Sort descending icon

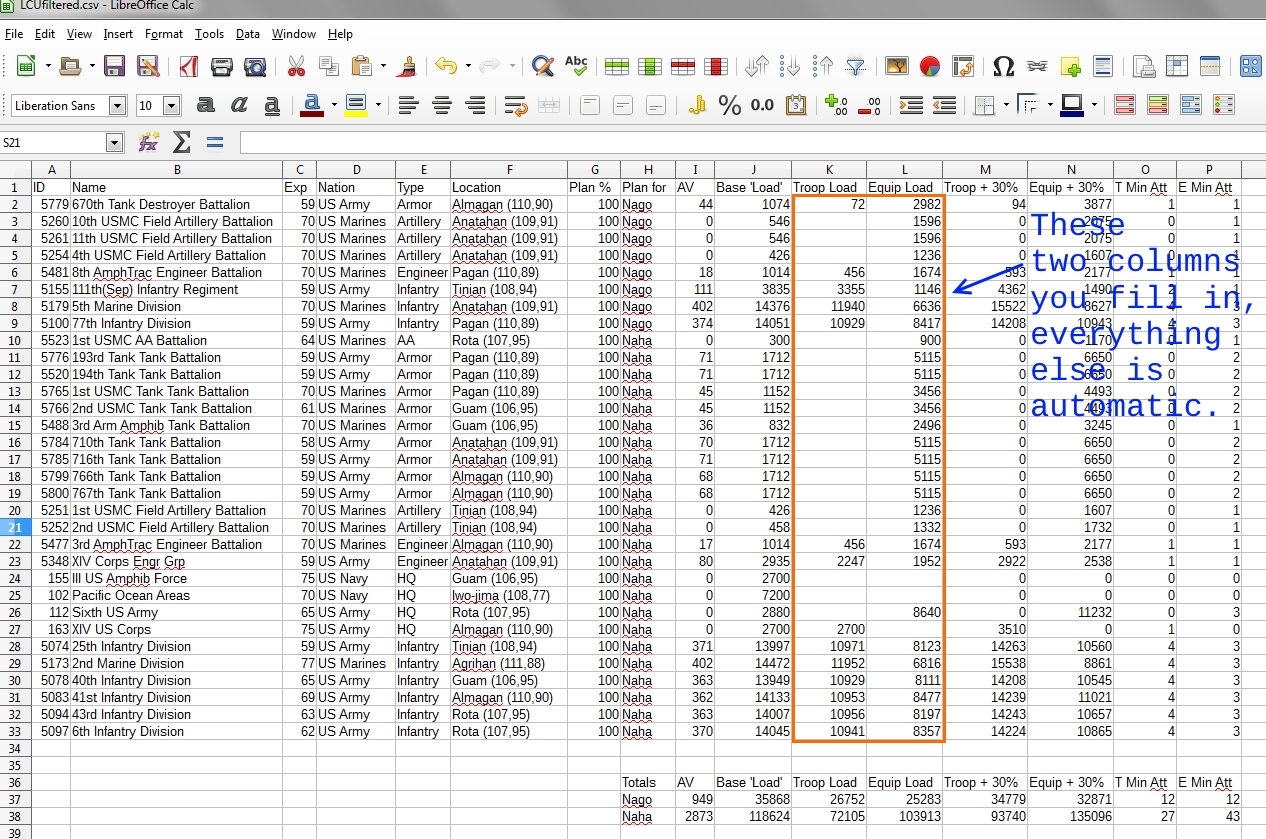823,67
